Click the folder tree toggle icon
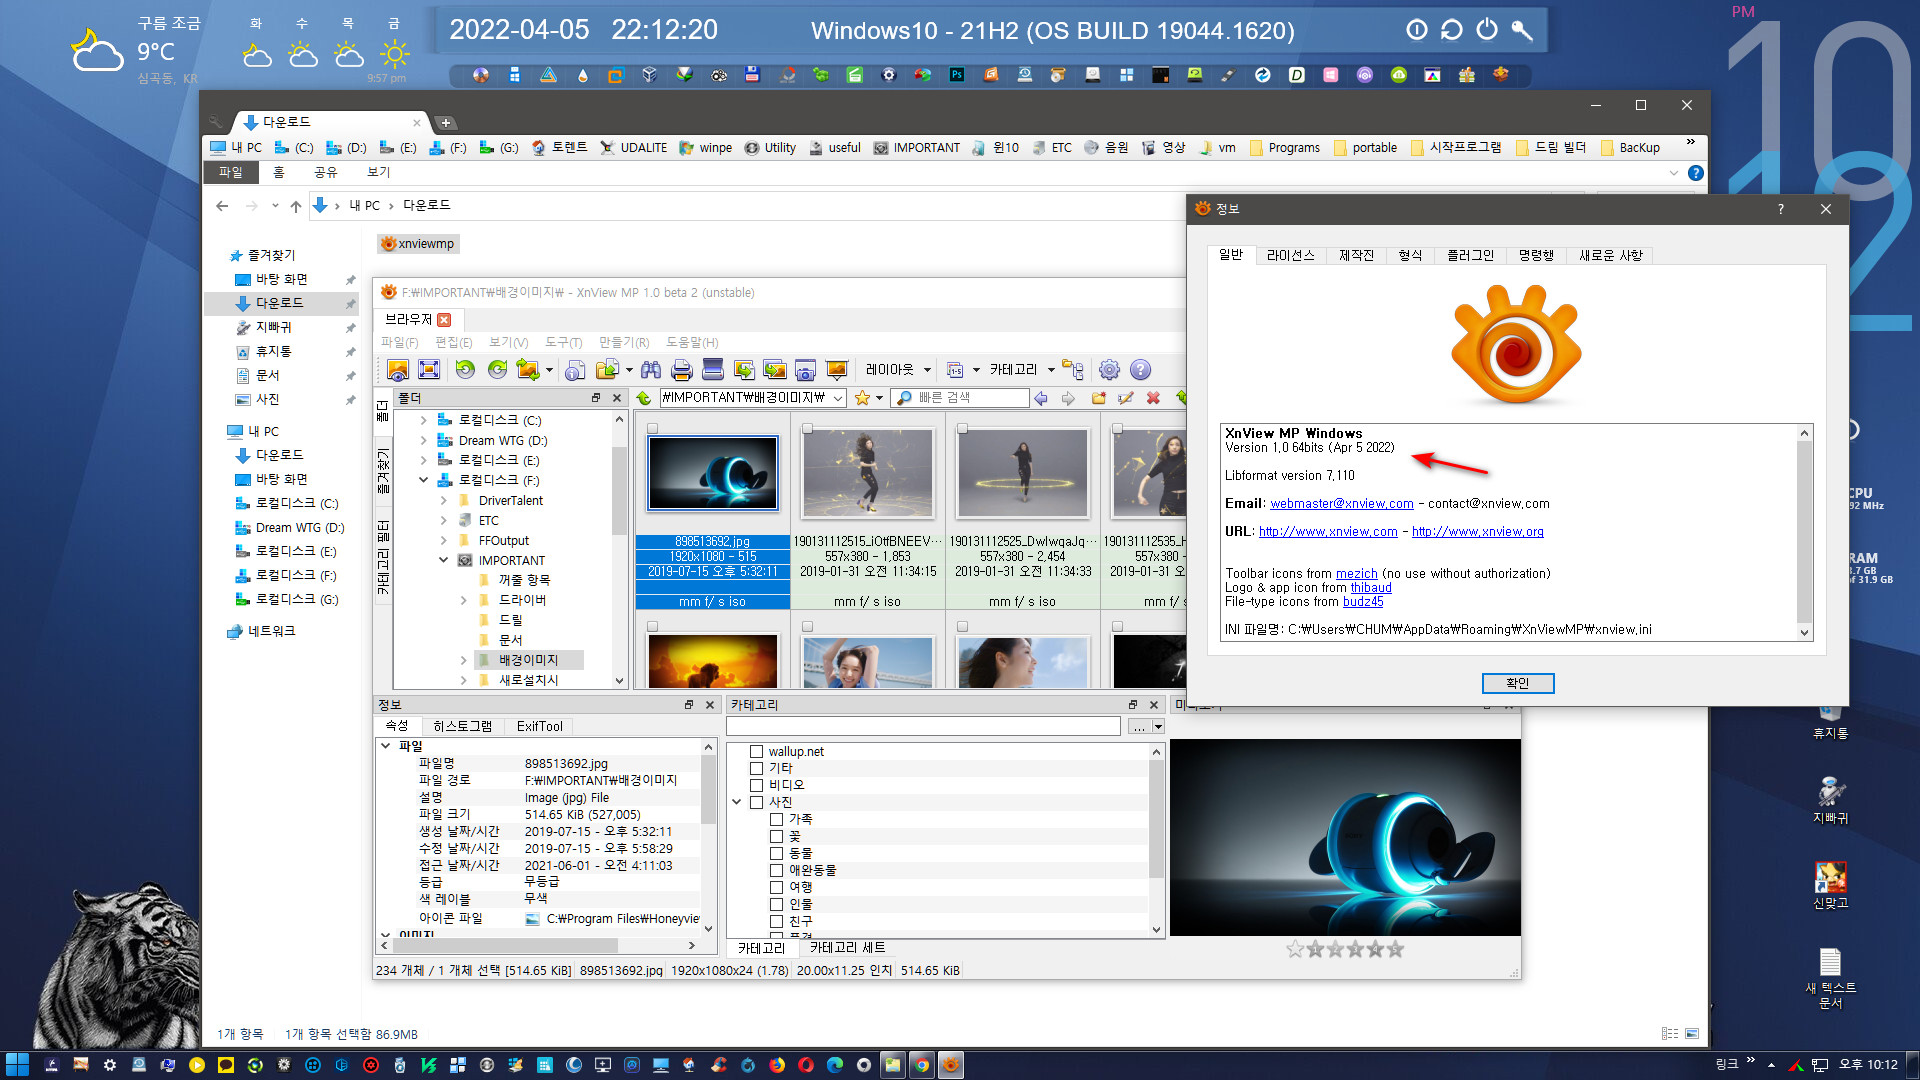1920x1080 pixels. point(1073,370)
